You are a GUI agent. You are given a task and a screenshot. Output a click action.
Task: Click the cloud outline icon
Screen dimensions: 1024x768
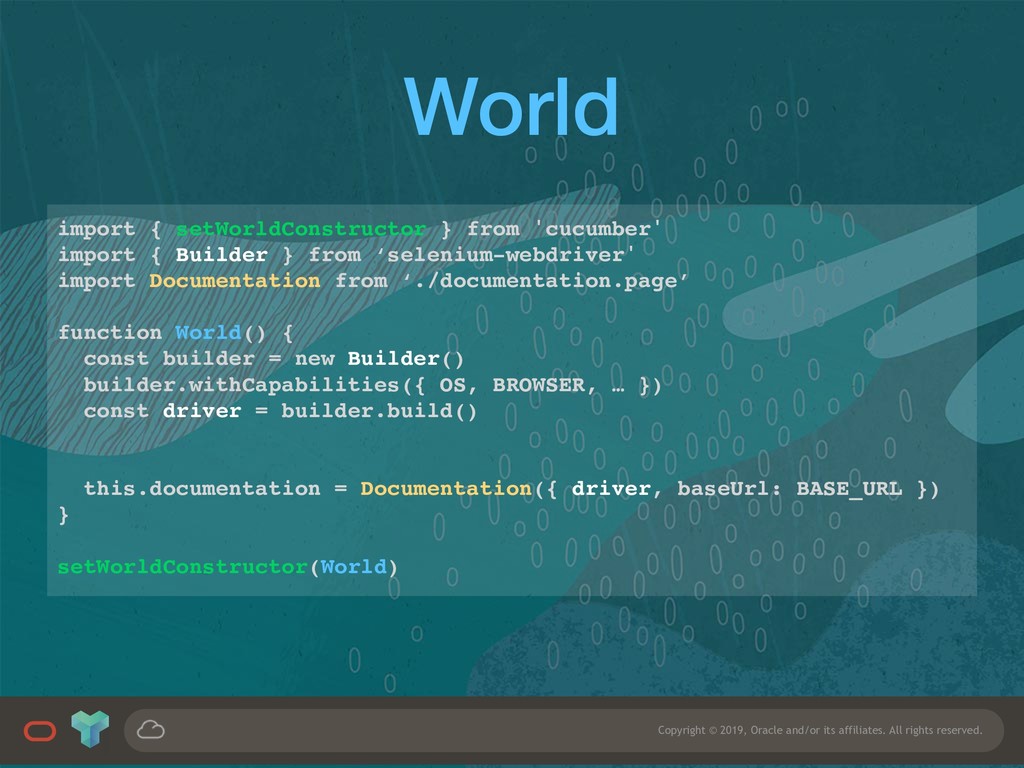151,729
